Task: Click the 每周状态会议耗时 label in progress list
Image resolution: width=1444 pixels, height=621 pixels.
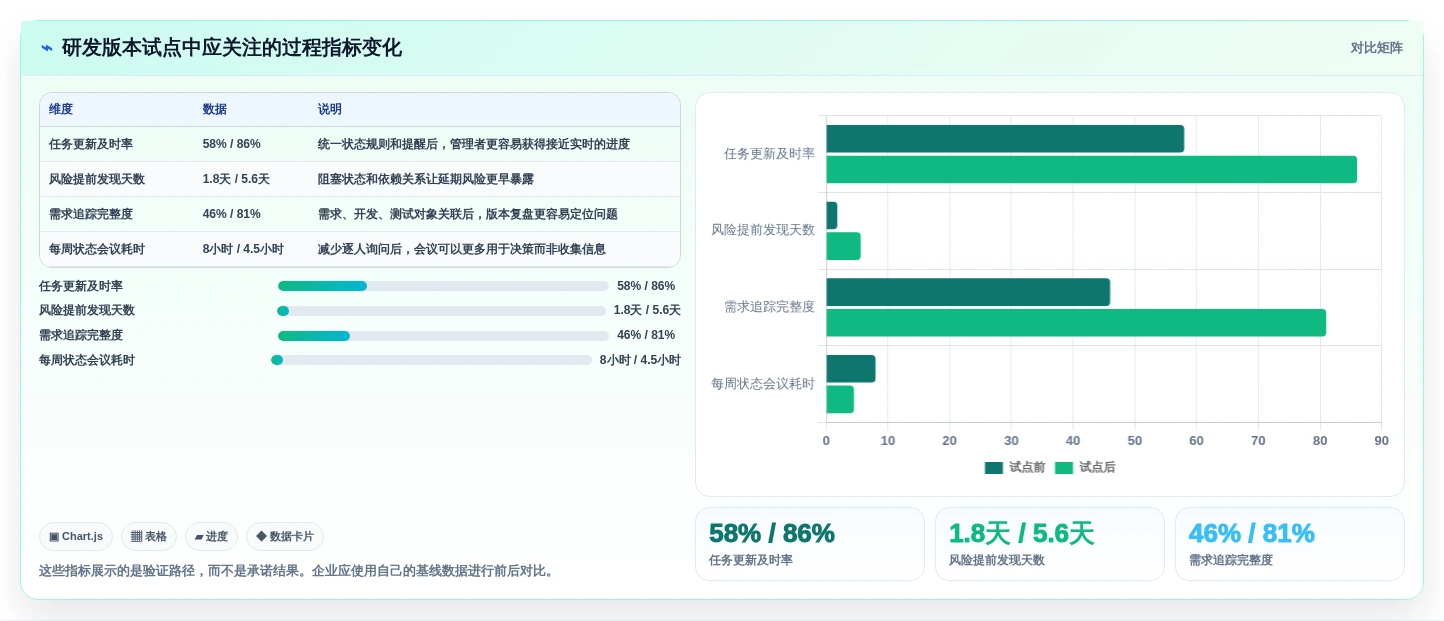Action: coord(87,360)
